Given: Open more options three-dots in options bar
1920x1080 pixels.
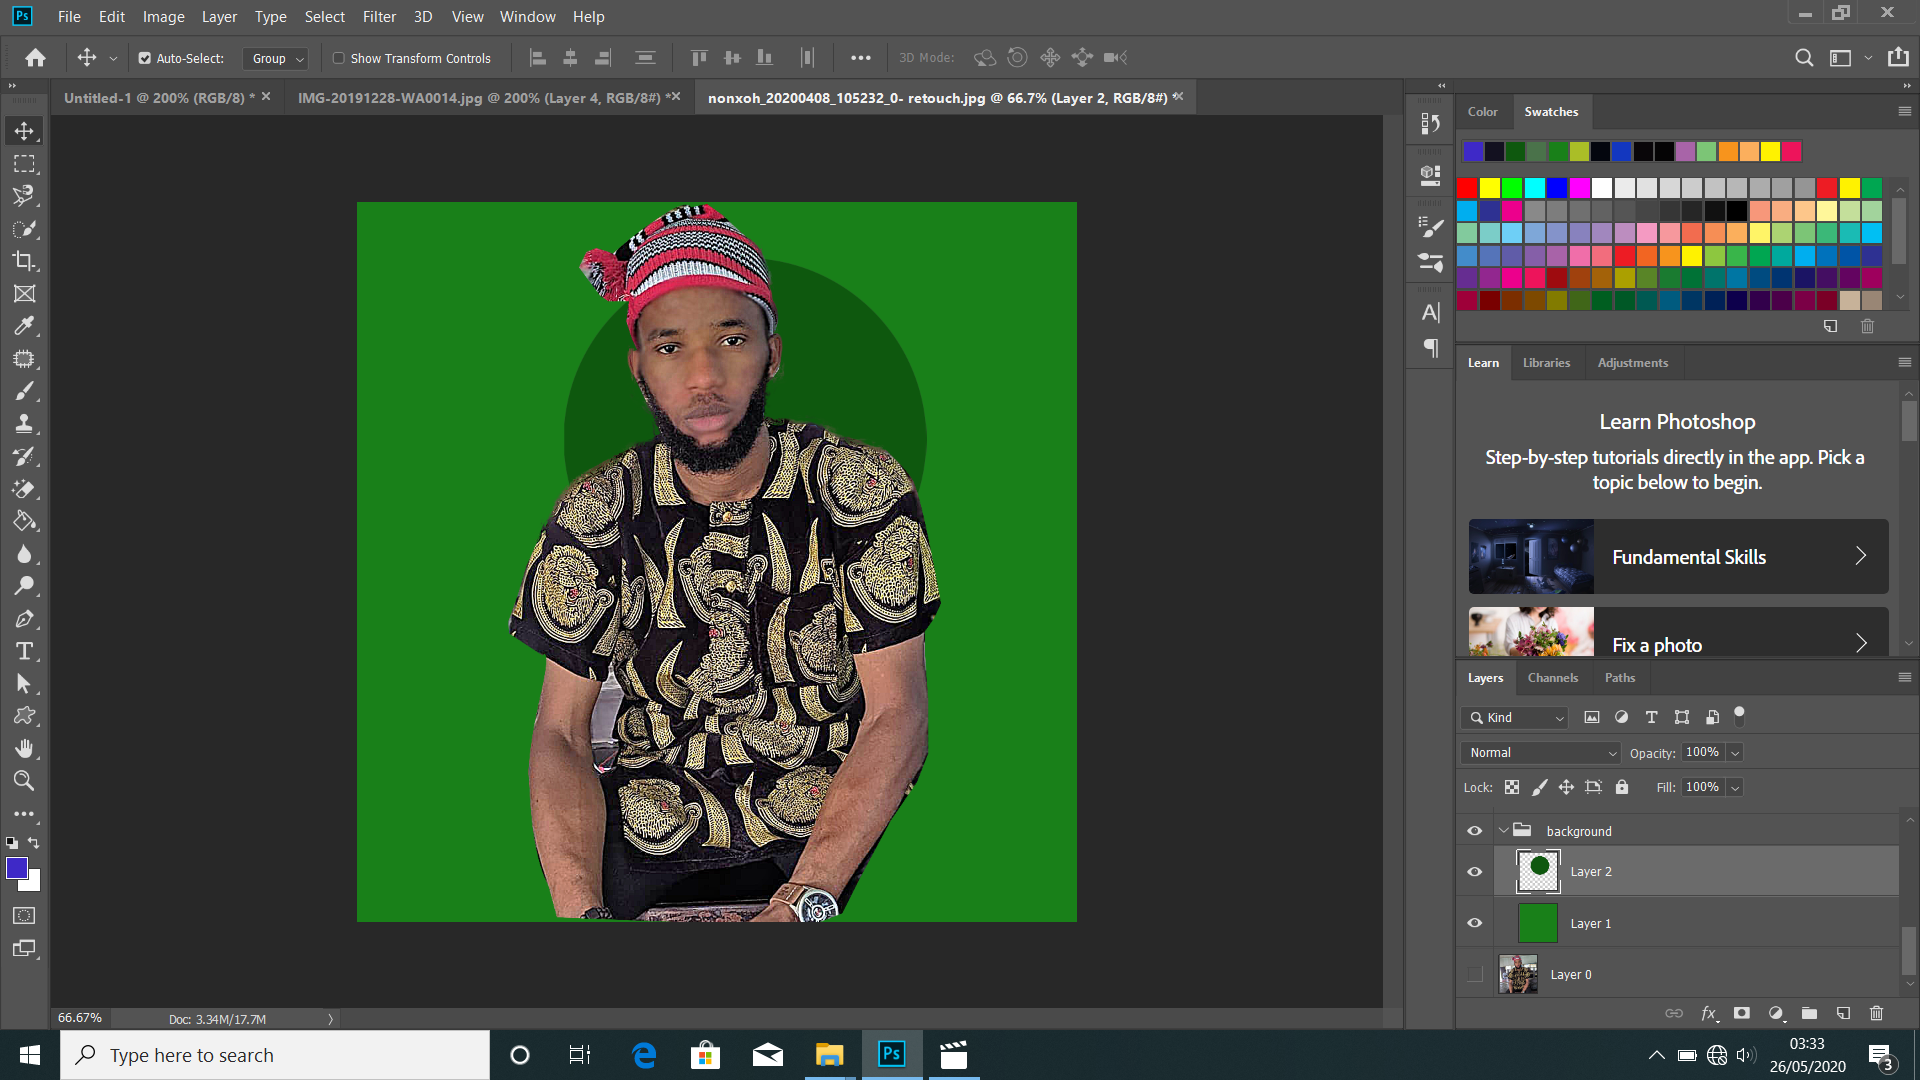Looking at the screenshot, I should point(860,58).
